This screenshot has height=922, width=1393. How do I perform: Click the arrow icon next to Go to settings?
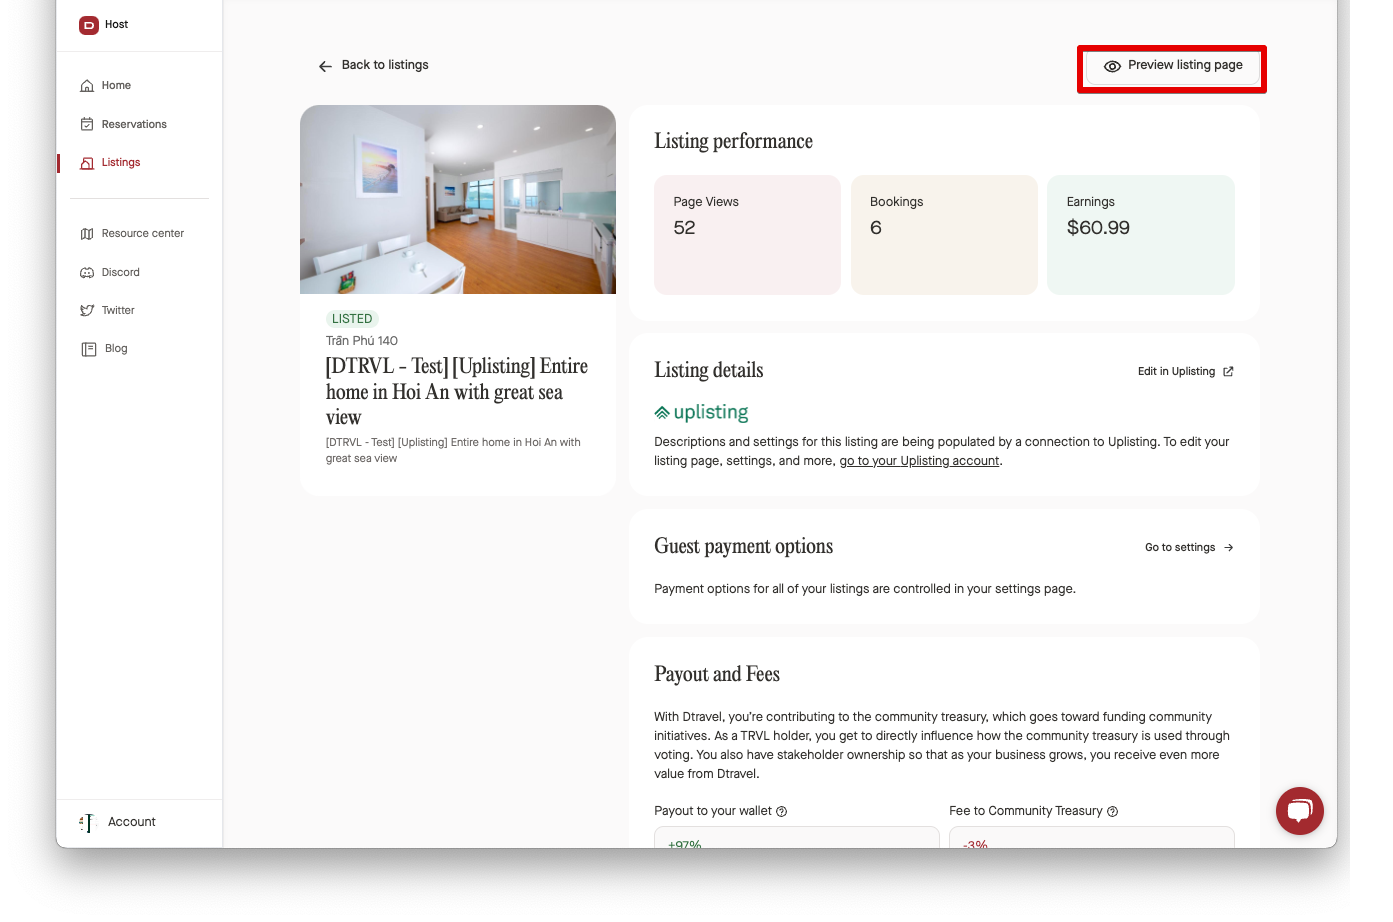click(x=1229, y=548)
